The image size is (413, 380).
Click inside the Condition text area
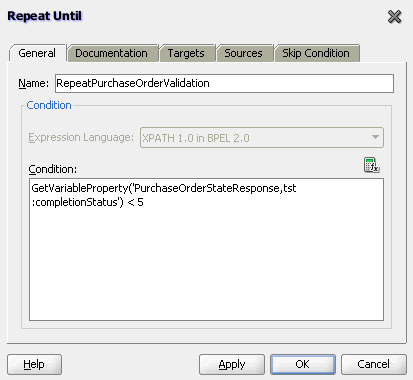tap(206, 249)
